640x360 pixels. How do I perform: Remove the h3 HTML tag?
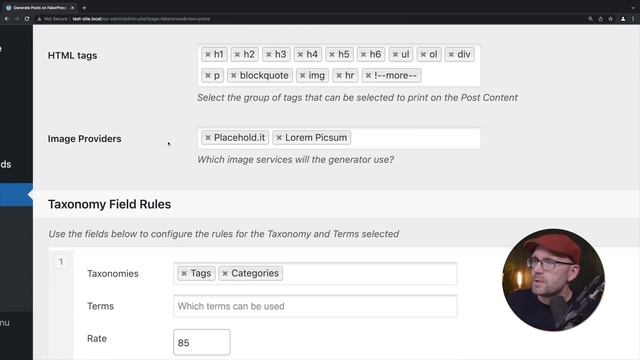(x=269, y=55)
